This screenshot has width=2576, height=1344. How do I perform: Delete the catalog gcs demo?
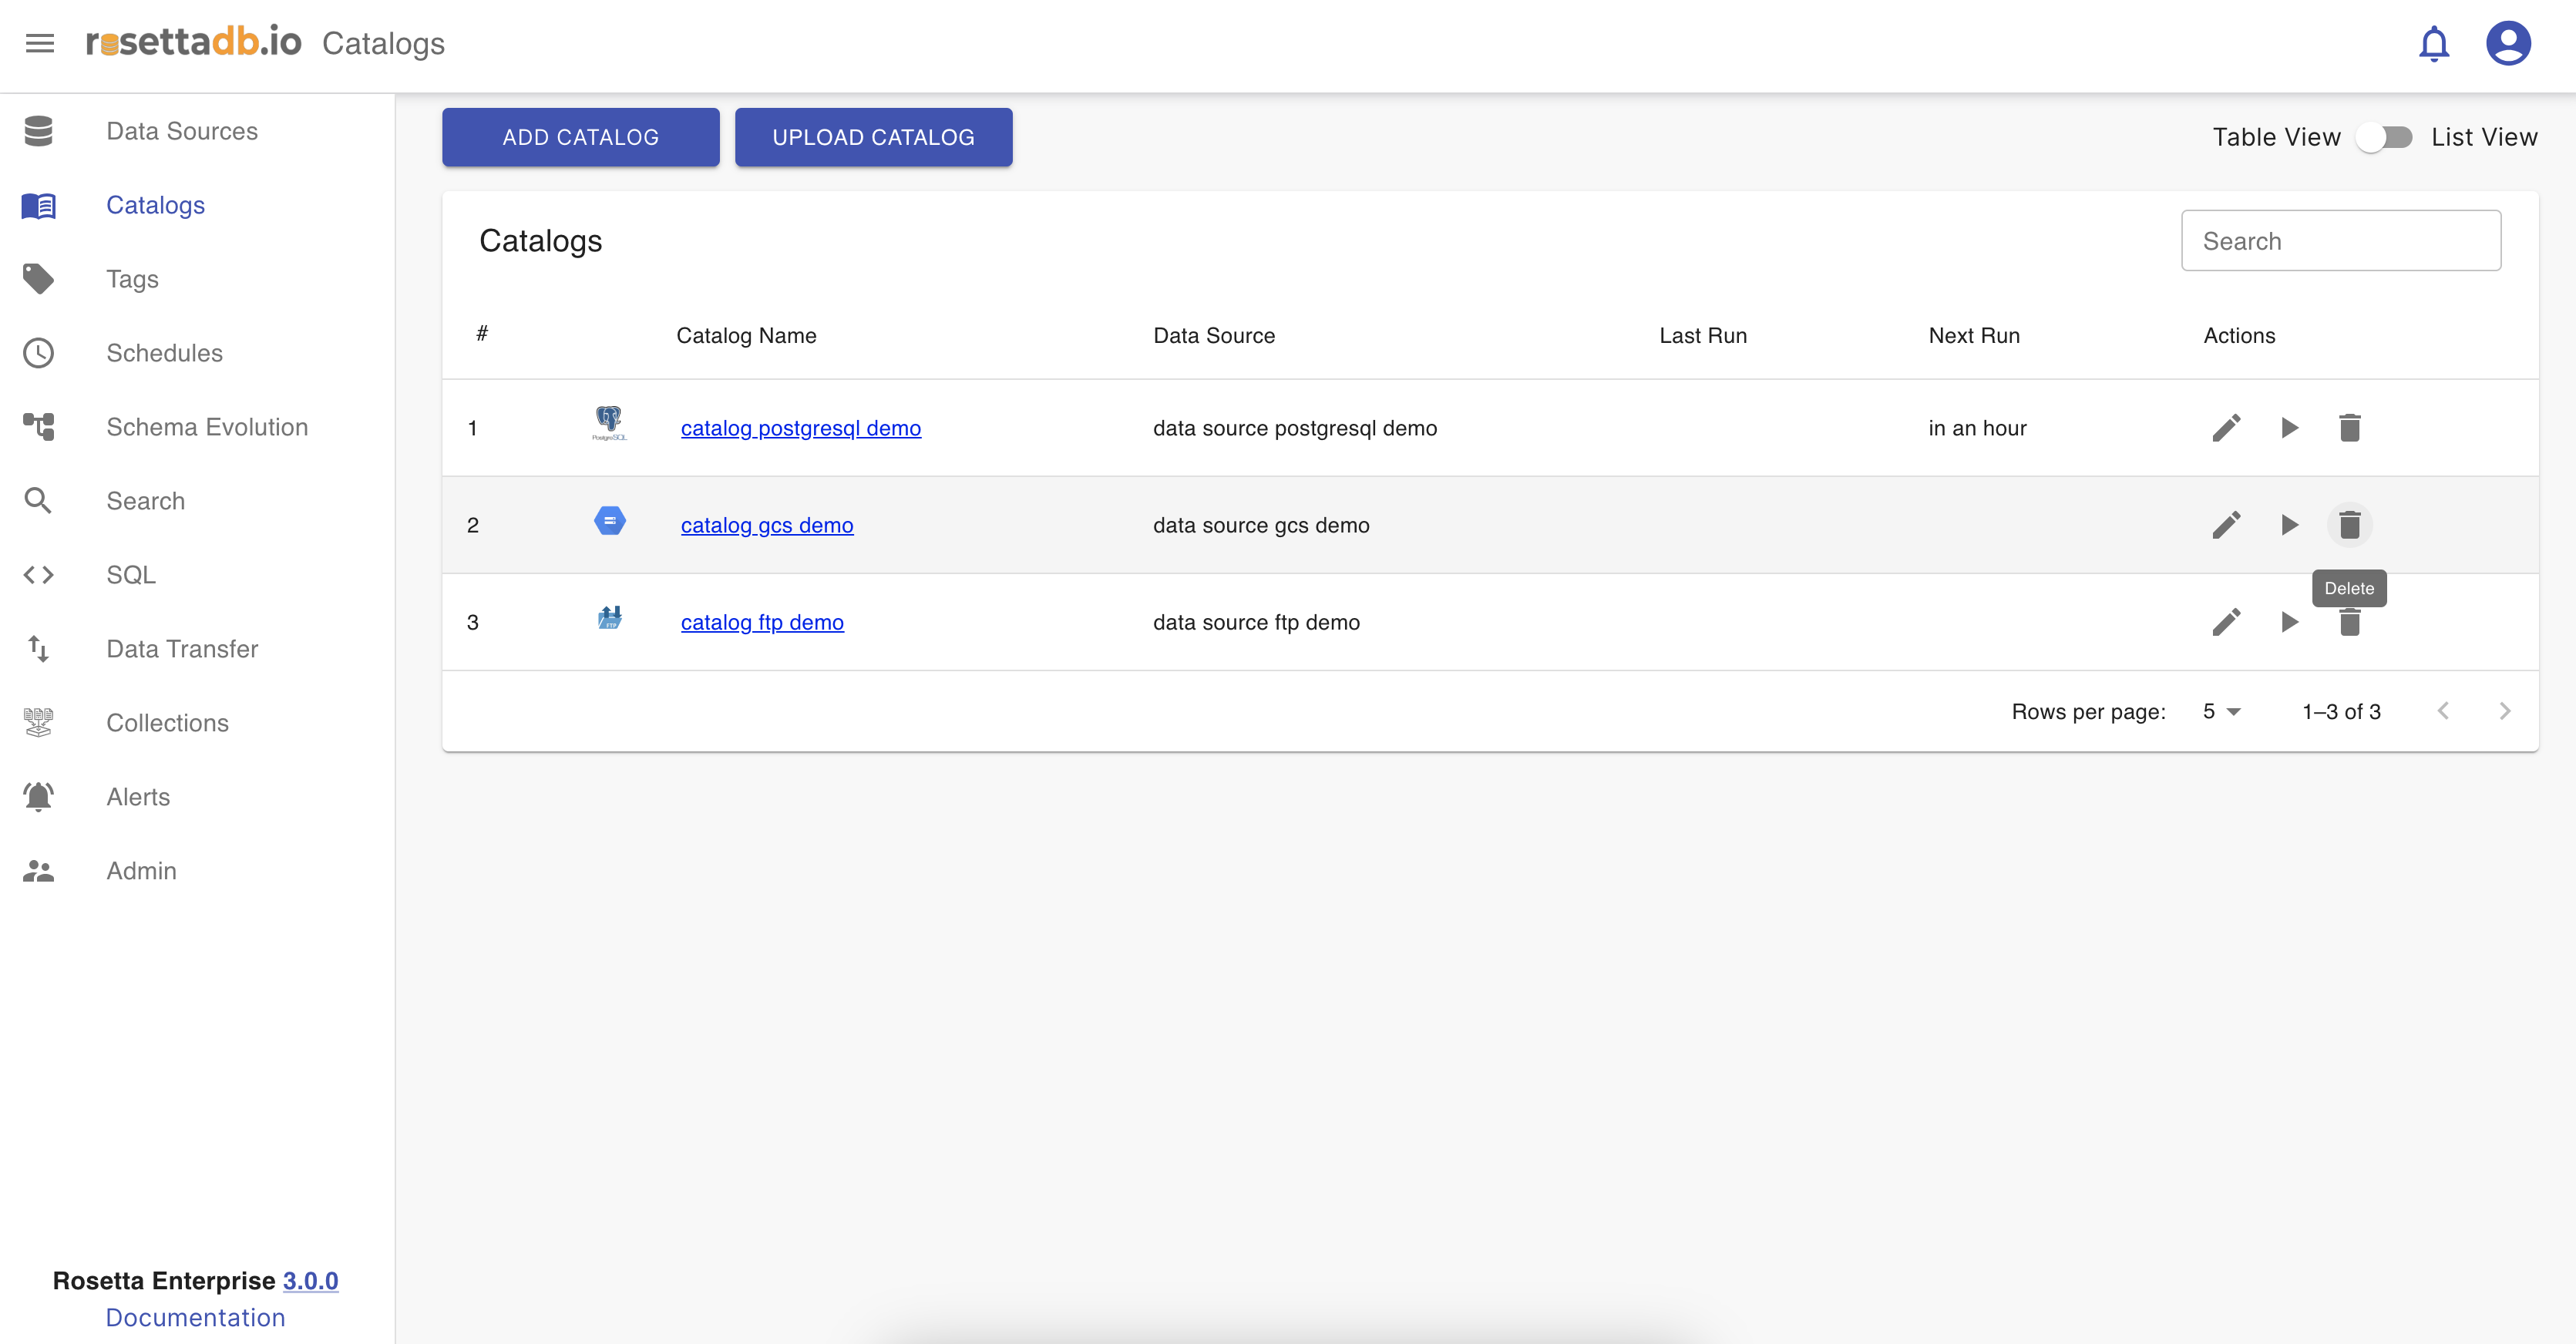[2349, 525]
